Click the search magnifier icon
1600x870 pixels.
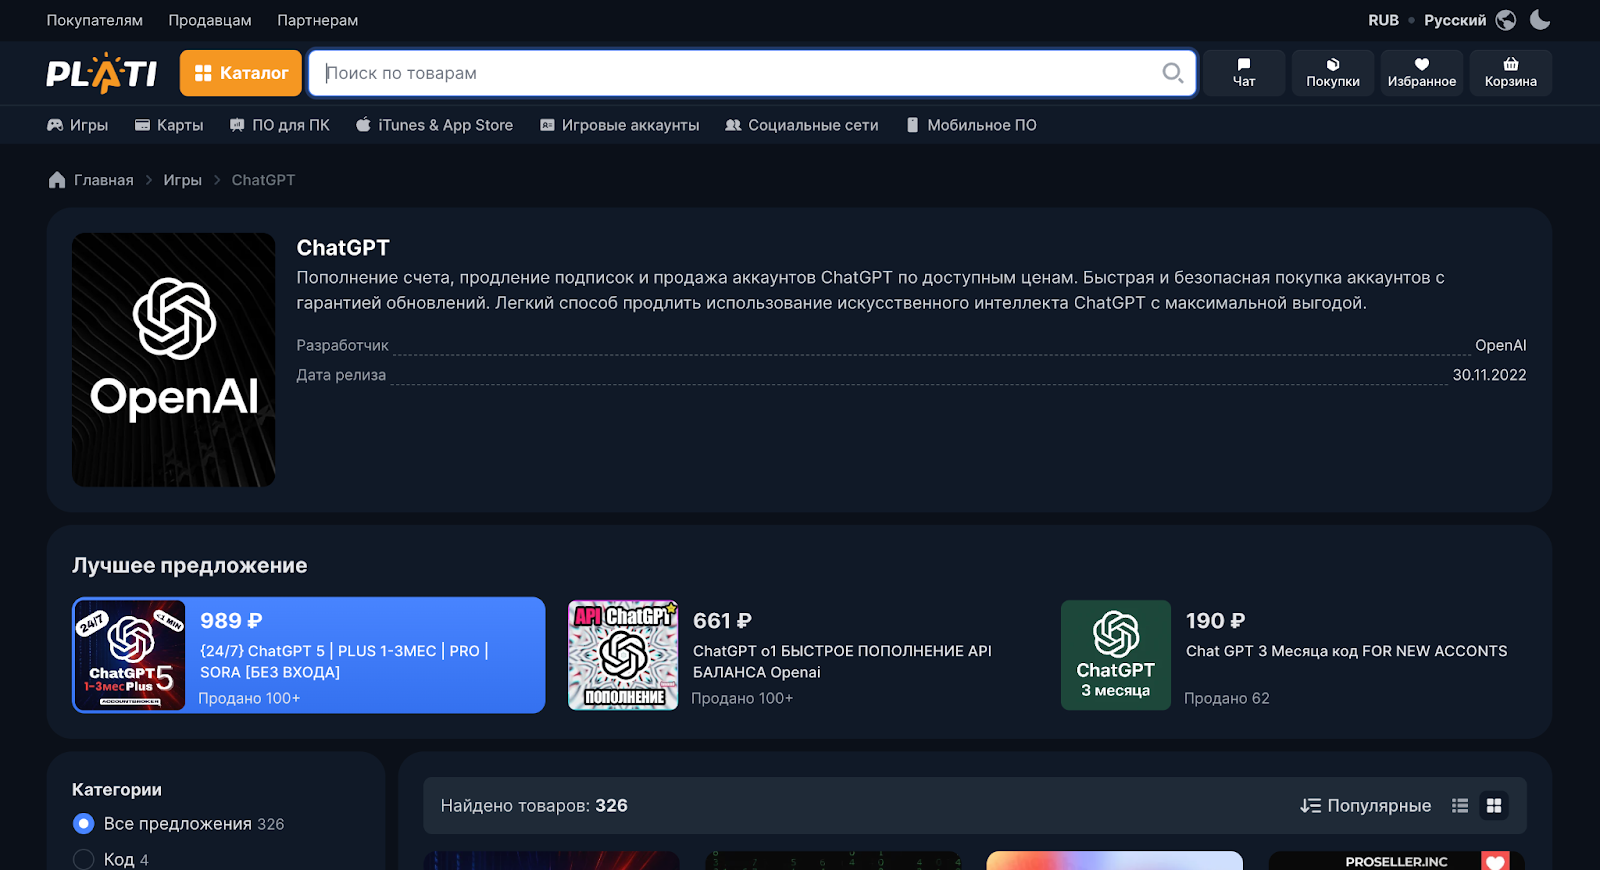click(1172, 73)
